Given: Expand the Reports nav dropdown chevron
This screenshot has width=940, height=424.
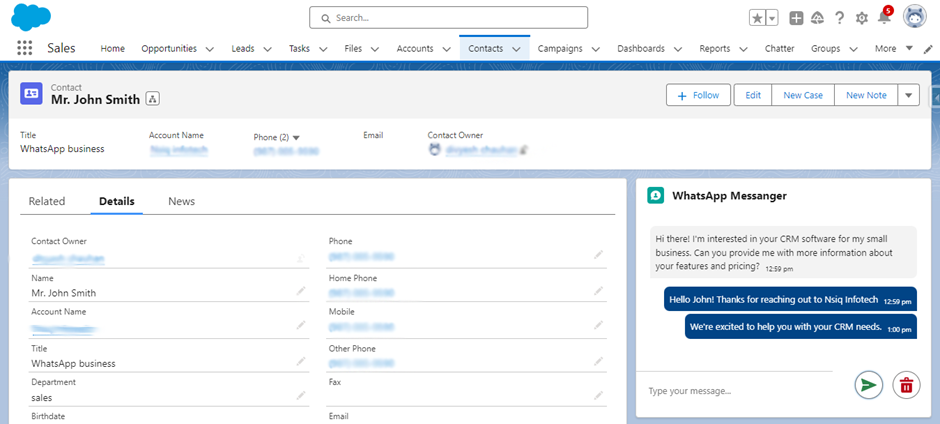Looking at the screenshot, I should point(743,49).
